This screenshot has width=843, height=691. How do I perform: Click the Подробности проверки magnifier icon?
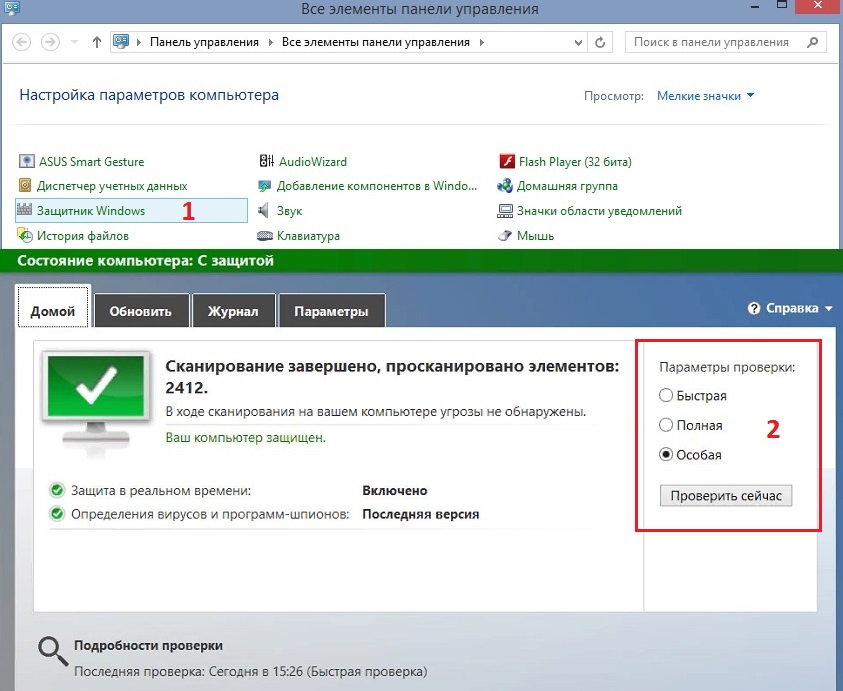53,651
